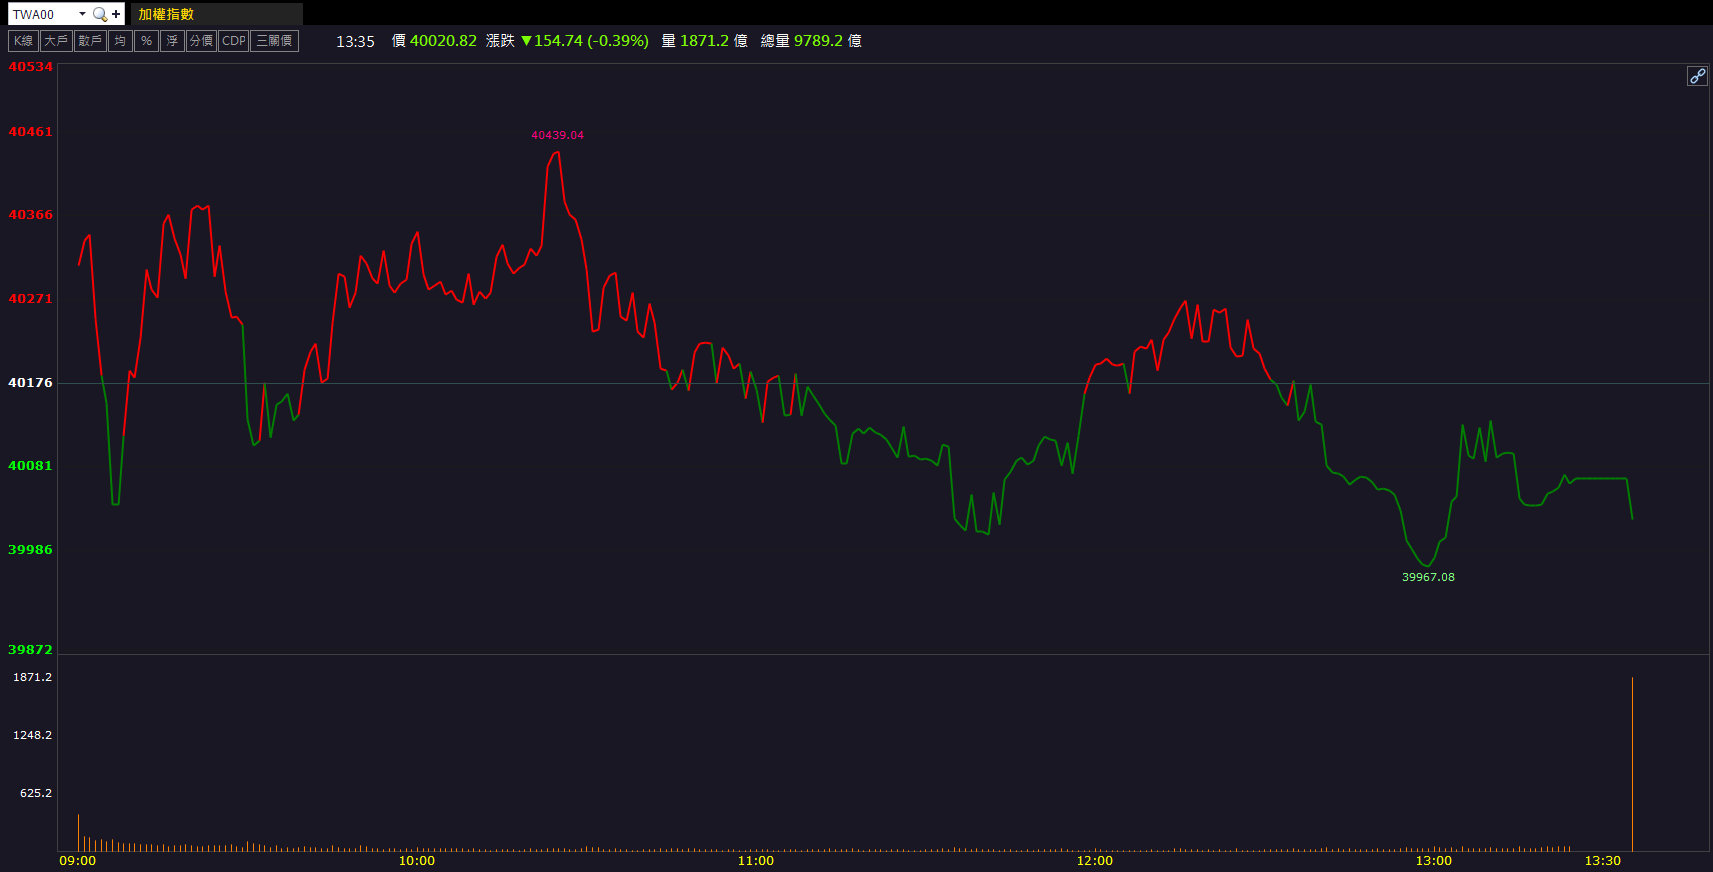Click the 13:30 time axis label
1713x872 pixels.
[x=1602, y=861]
